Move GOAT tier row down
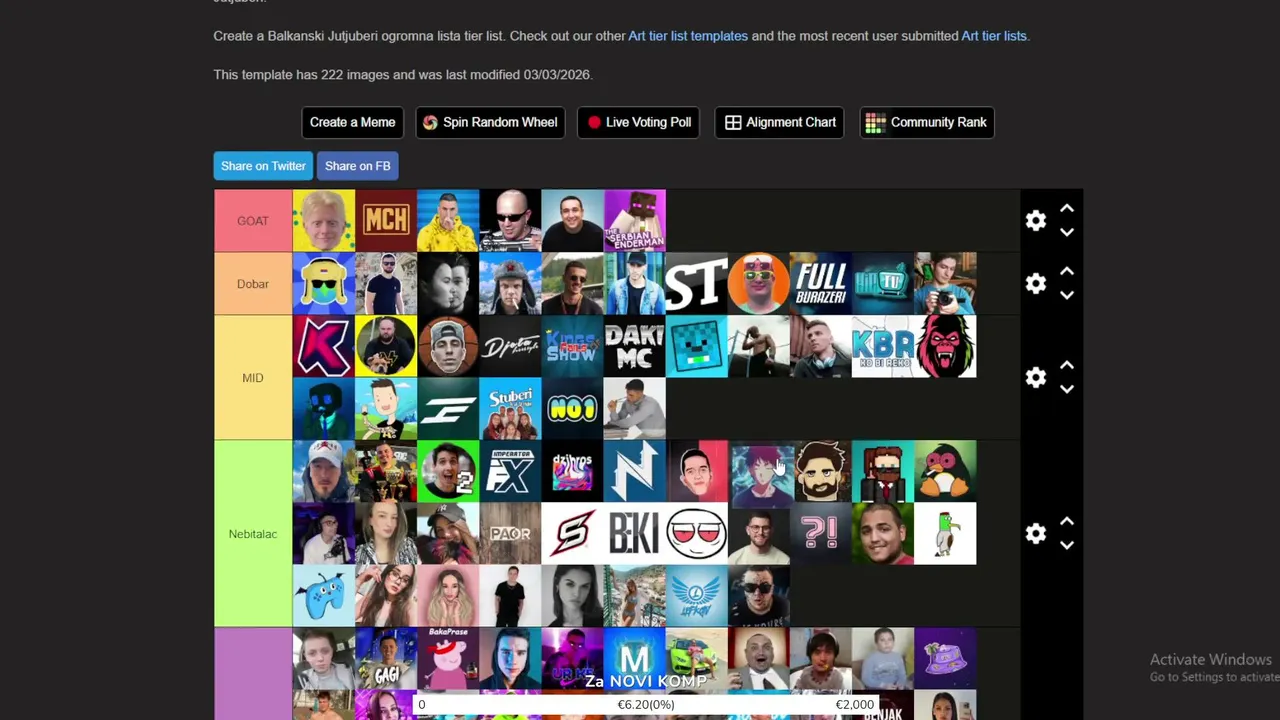 point(1067,232)
